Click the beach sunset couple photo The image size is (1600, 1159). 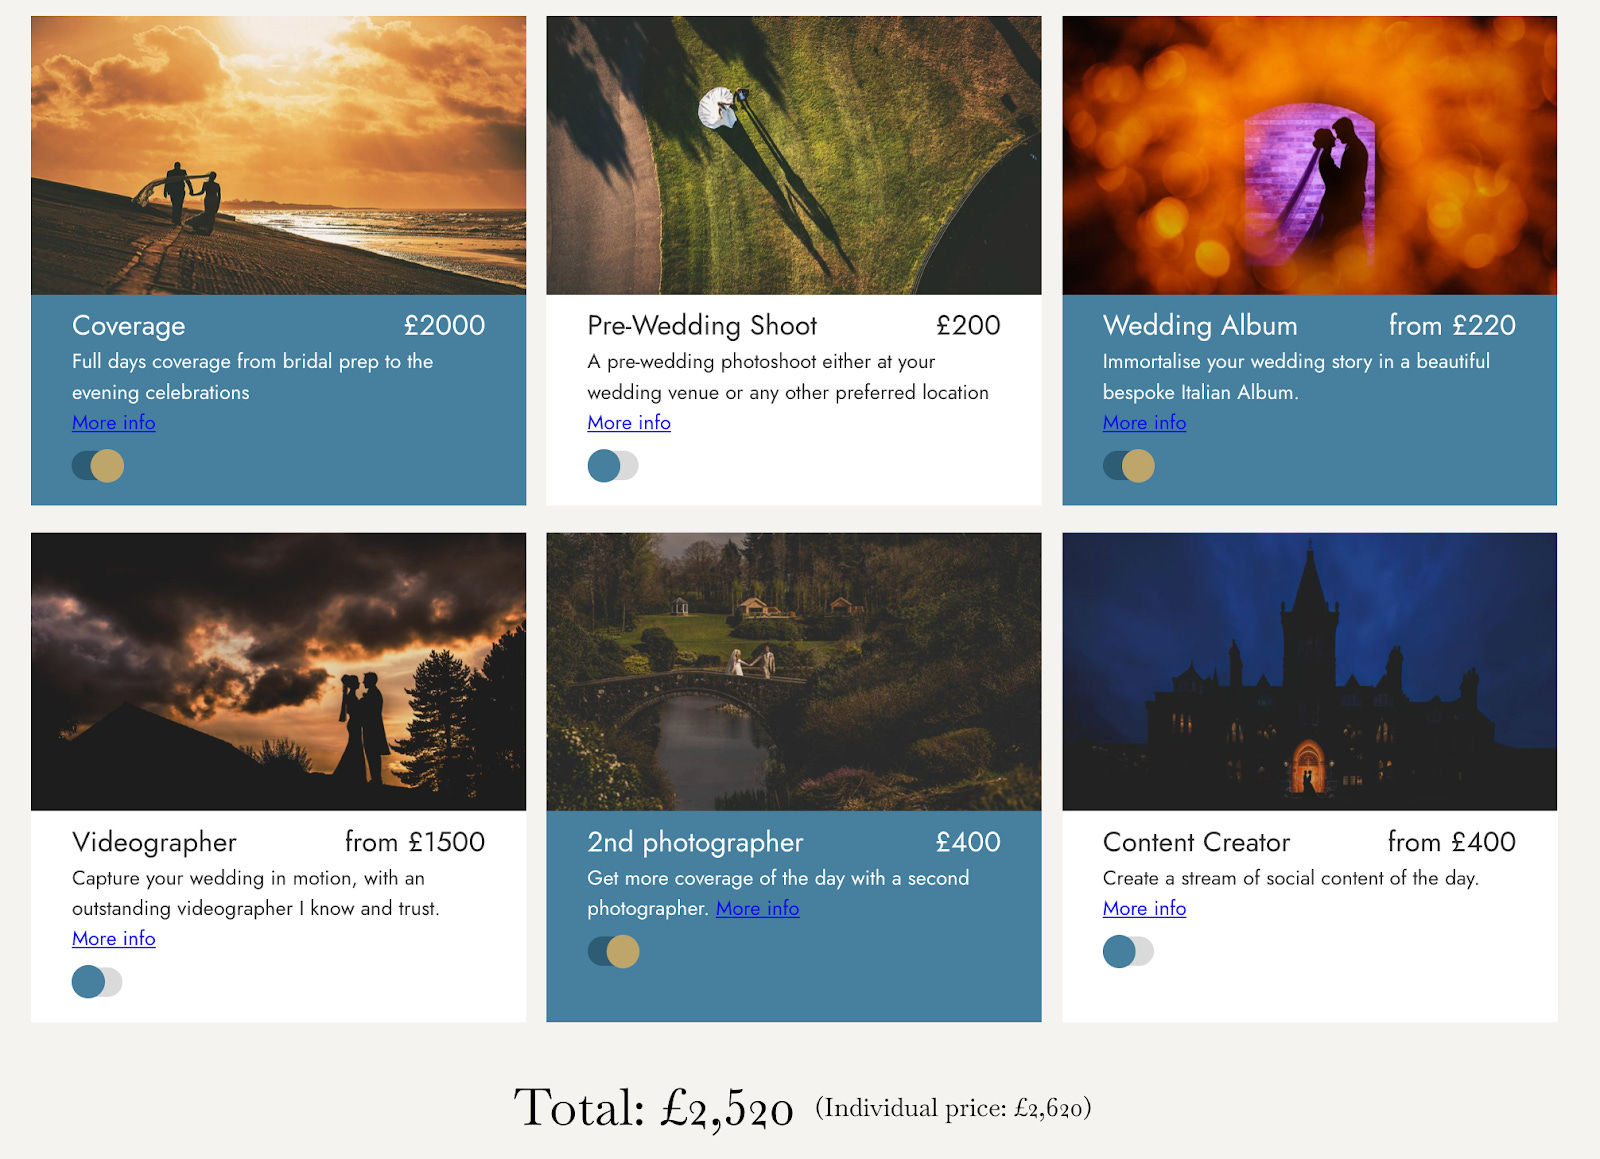[x=278, y=155]
